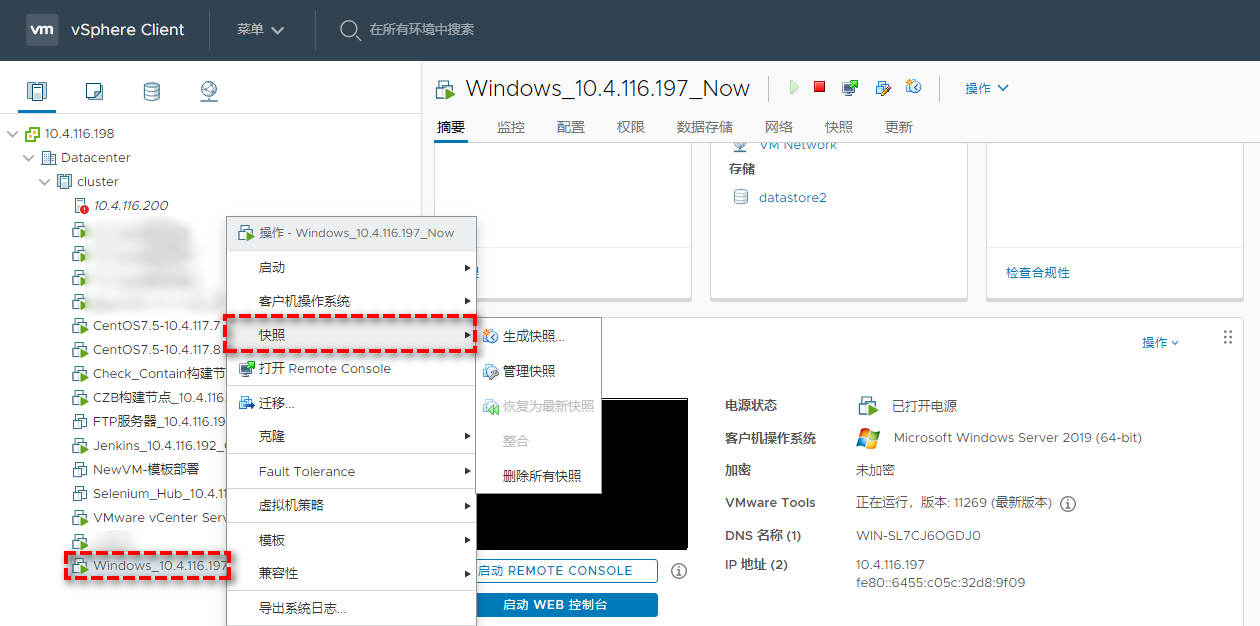Collapse the cluster tree node
This screenshot has width=1260, height=626.
(x=45, y=182)
